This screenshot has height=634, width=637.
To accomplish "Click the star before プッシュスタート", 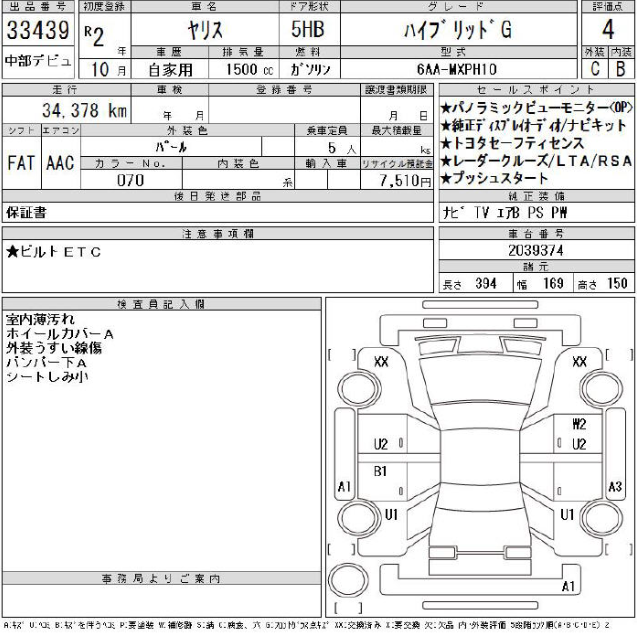I will pos(445,177).
